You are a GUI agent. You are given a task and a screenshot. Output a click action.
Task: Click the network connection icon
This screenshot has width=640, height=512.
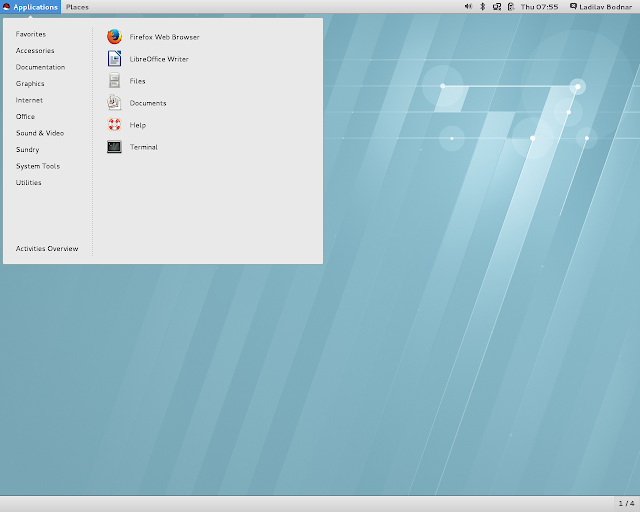[x=497, y=7]
